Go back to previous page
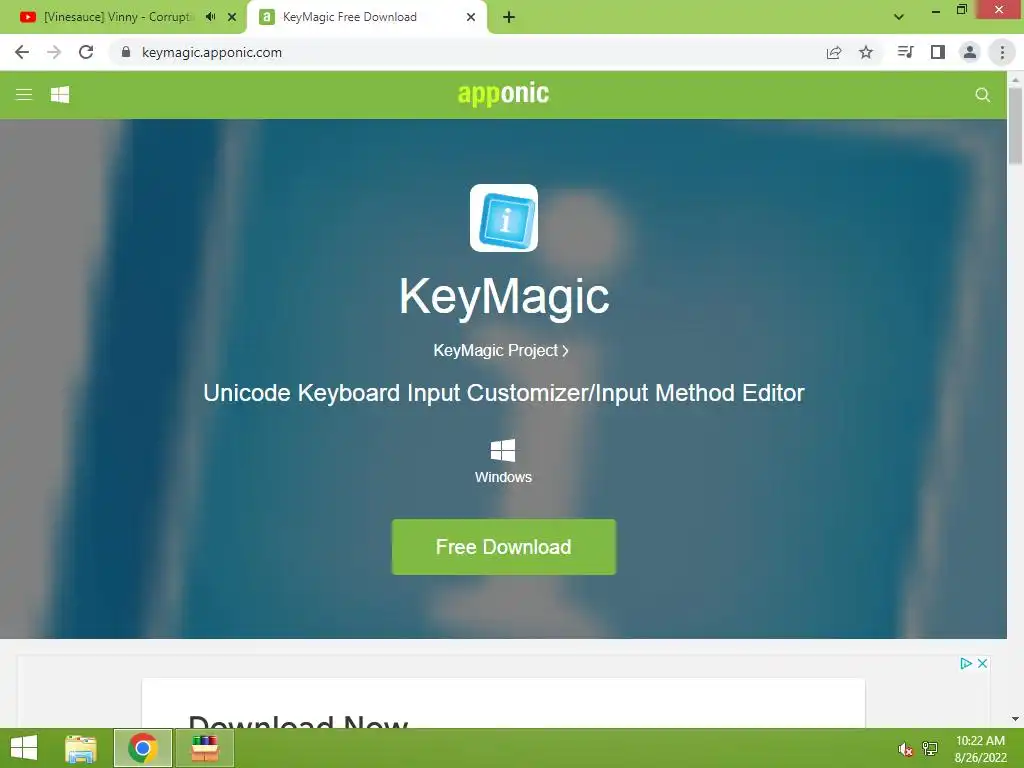Screen dimensions: 1024x768 click(22, 52)
